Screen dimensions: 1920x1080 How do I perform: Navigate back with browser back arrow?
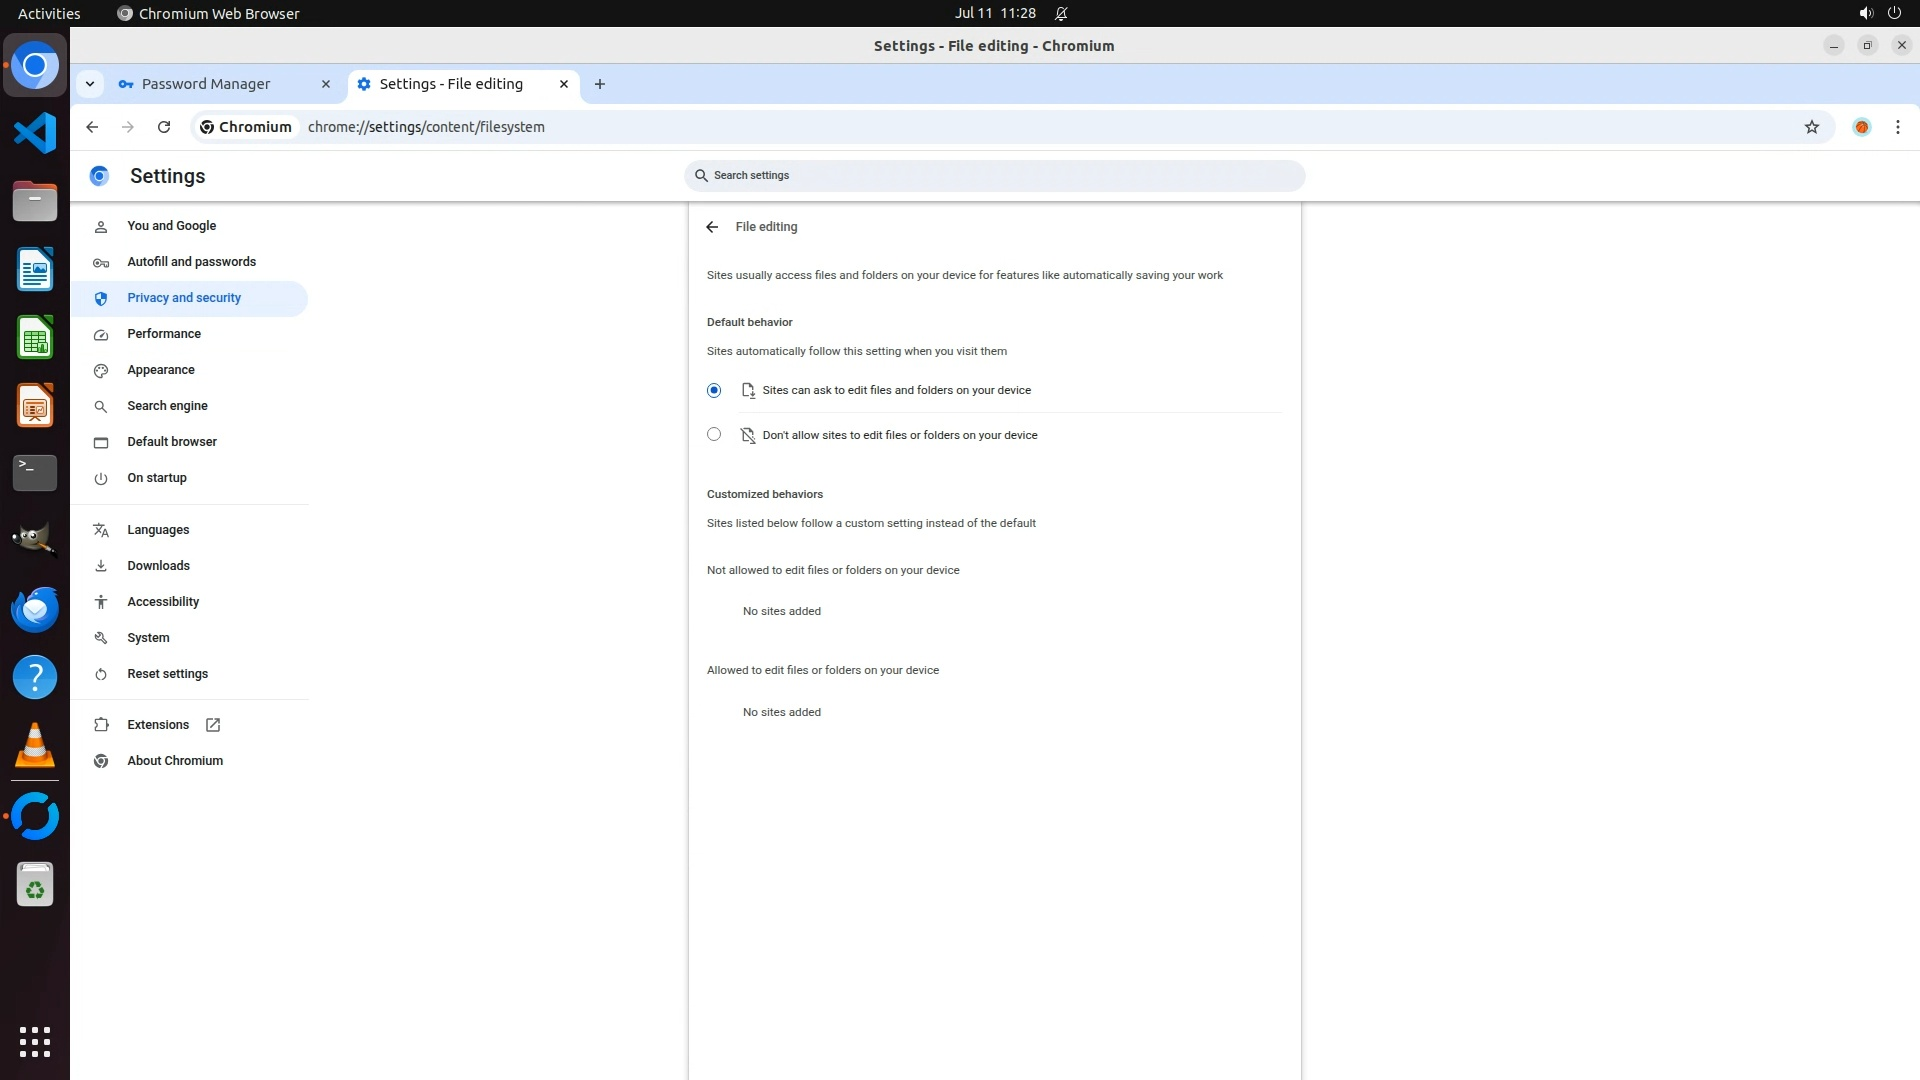[x=92, y=127]
